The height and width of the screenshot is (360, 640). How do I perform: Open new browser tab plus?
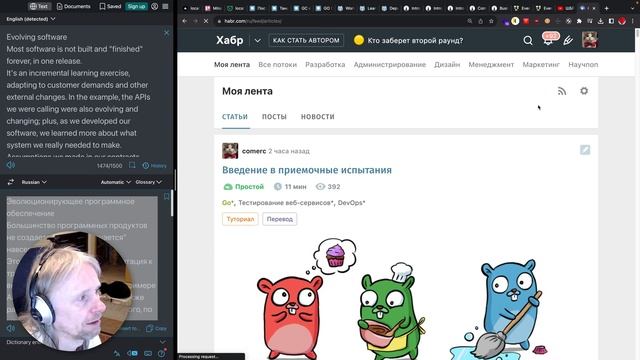coord(607,8)
